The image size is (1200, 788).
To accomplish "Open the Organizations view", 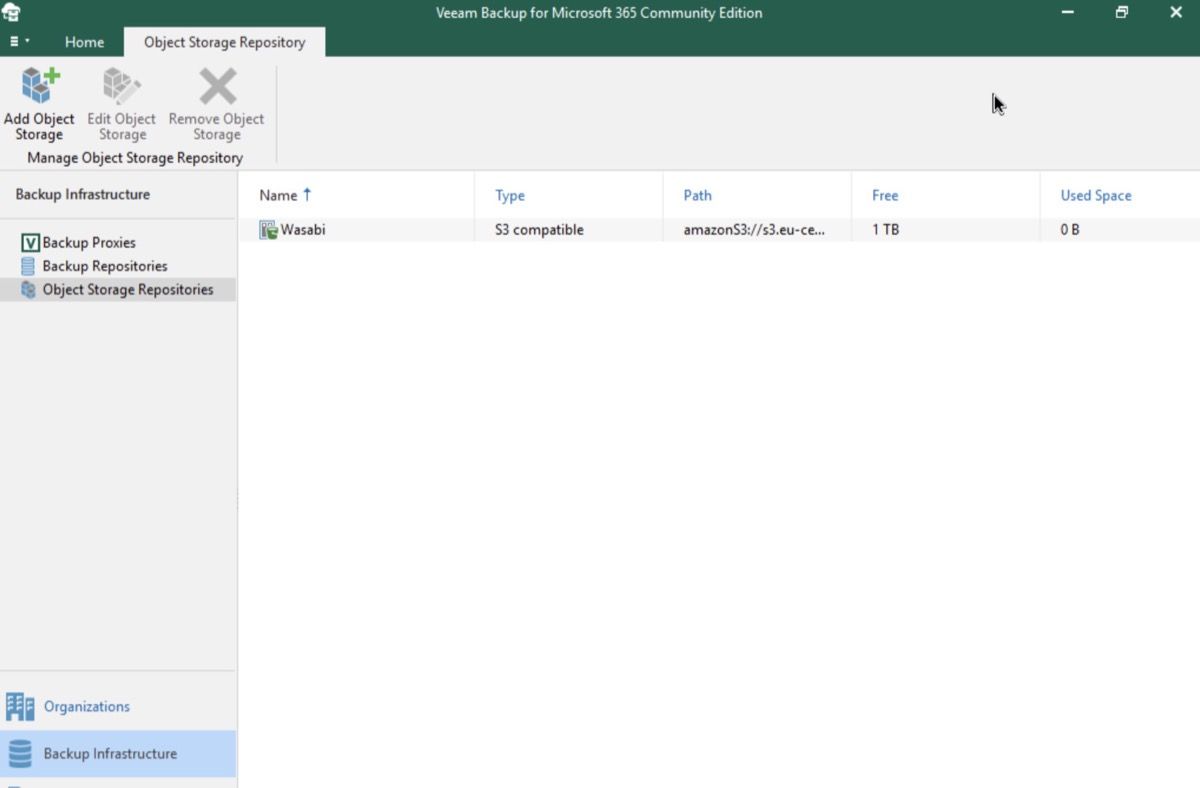I will (x=118, y=706).
